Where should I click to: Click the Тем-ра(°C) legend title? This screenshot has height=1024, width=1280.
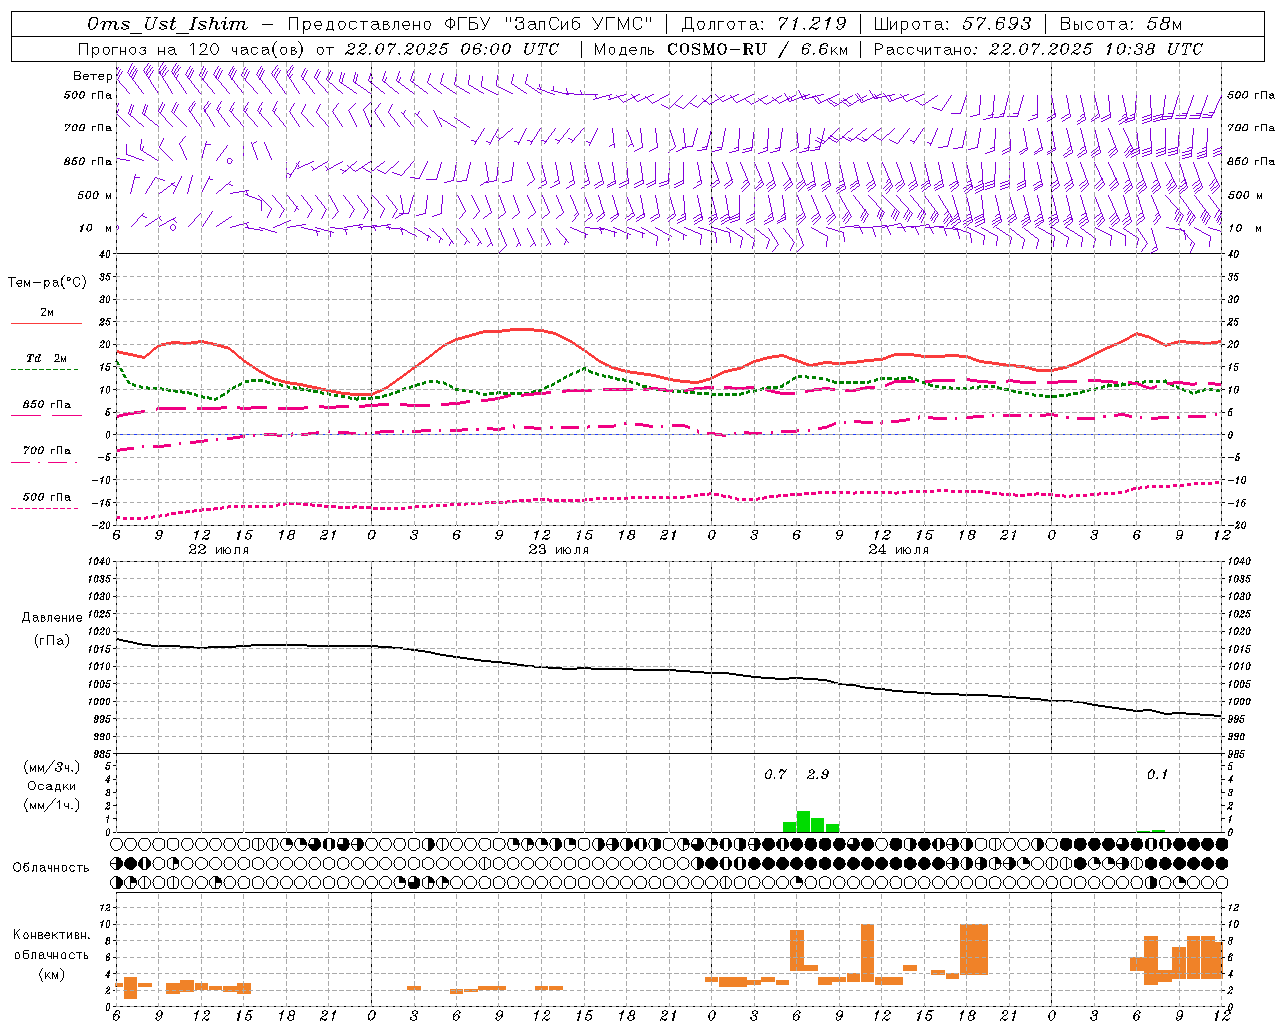(47, 283)
